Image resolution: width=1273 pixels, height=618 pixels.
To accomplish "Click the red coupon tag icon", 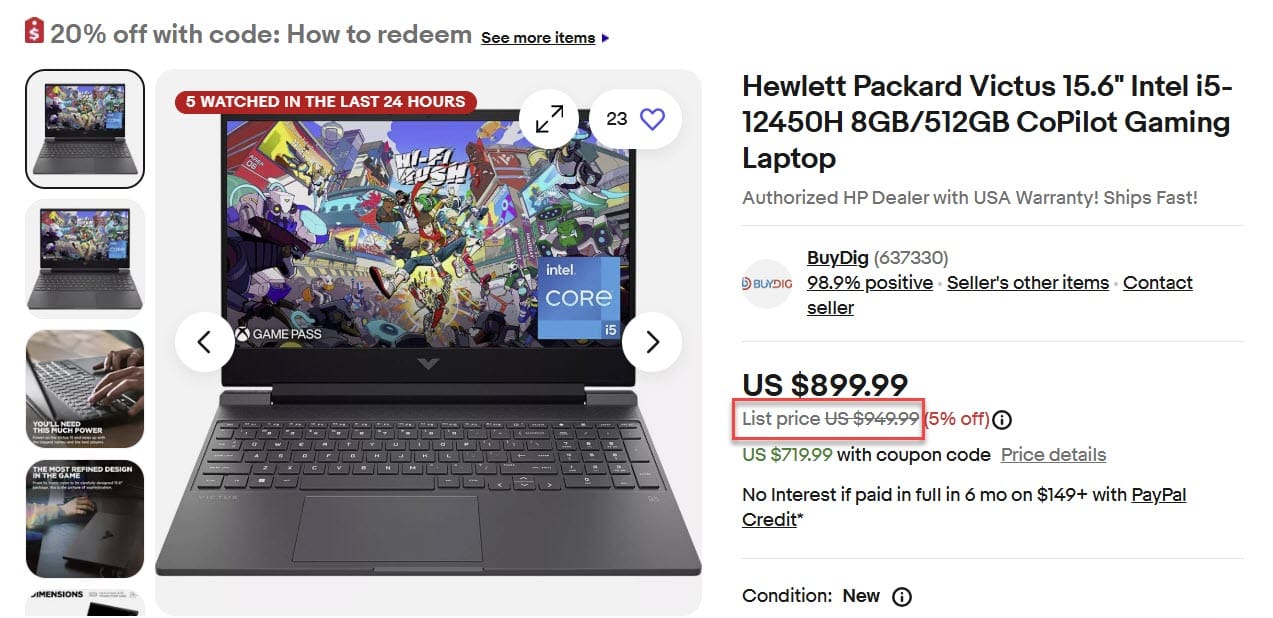I will 35,33.
